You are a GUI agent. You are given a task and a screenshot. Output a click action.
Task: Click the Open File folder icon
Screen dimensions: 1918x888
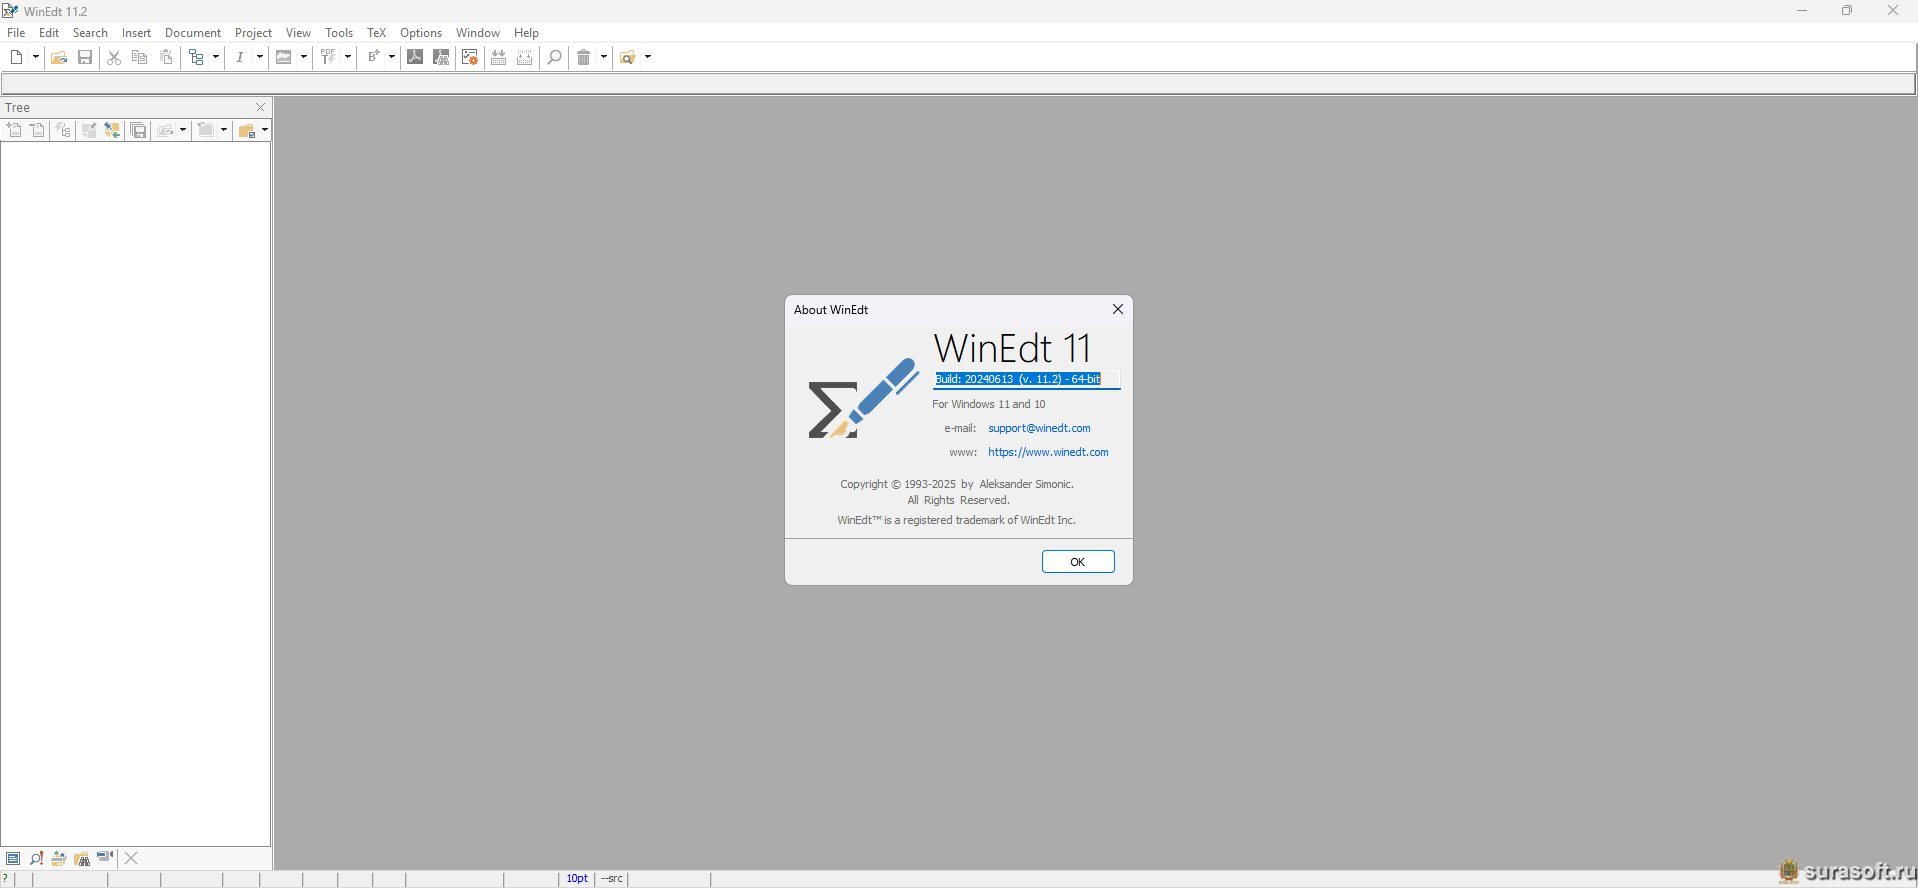(59, 57)
